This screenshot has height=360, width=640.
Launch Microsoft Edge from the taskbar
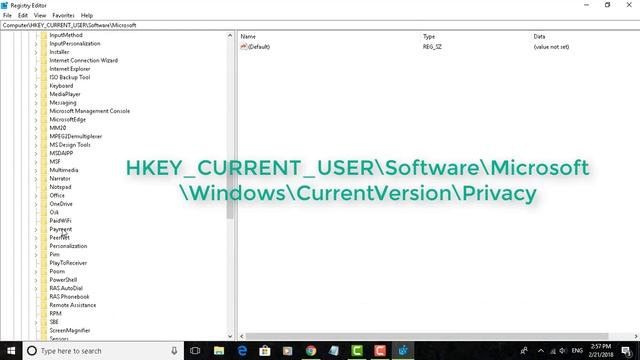(242, 351)
